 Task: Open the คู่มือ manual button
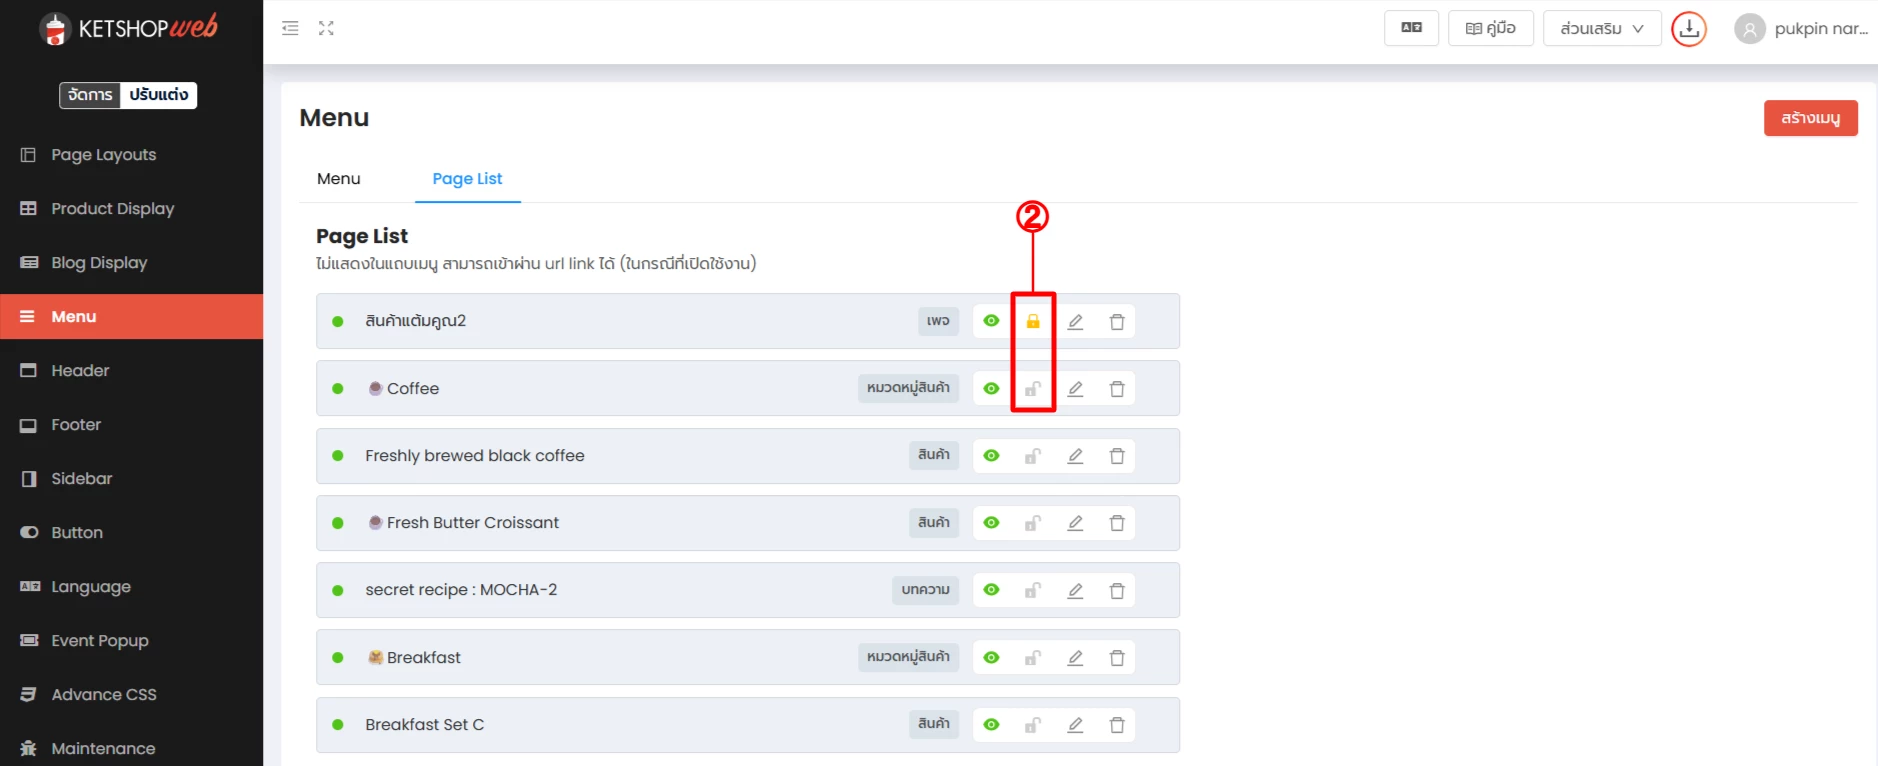tap(1490, 28)
